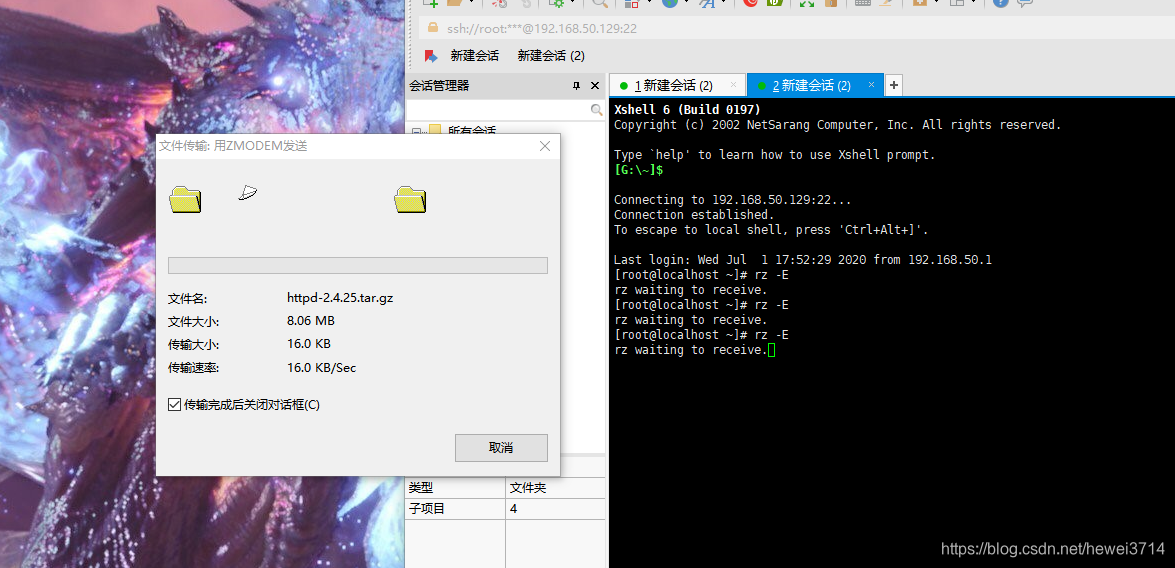Click the keyboard toolbar icon
The width and height of the screenshot is (1175, 568).
(x=863, y=3)
